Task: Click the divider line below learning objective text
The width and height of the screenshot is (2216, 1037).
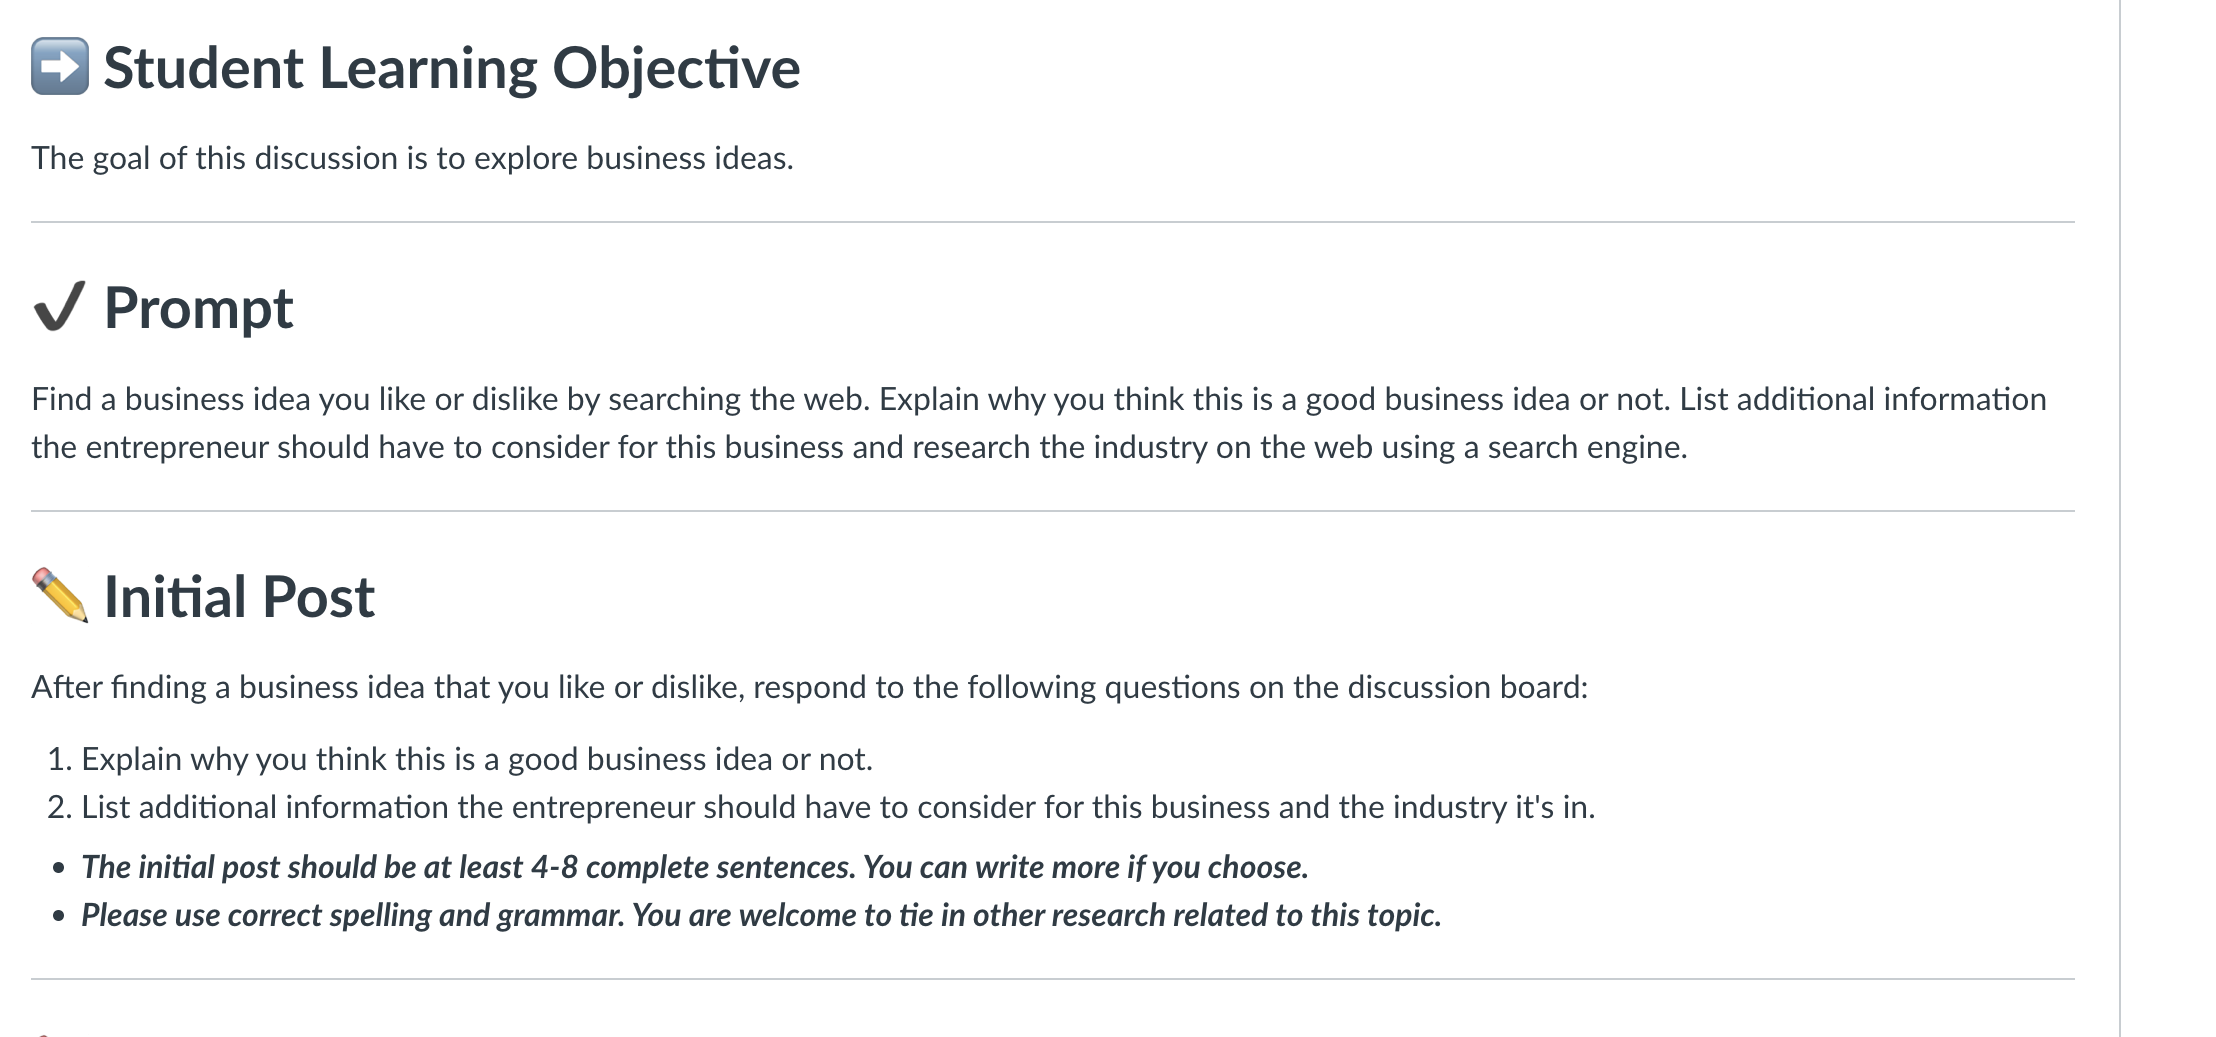Action: point(1053,222)
